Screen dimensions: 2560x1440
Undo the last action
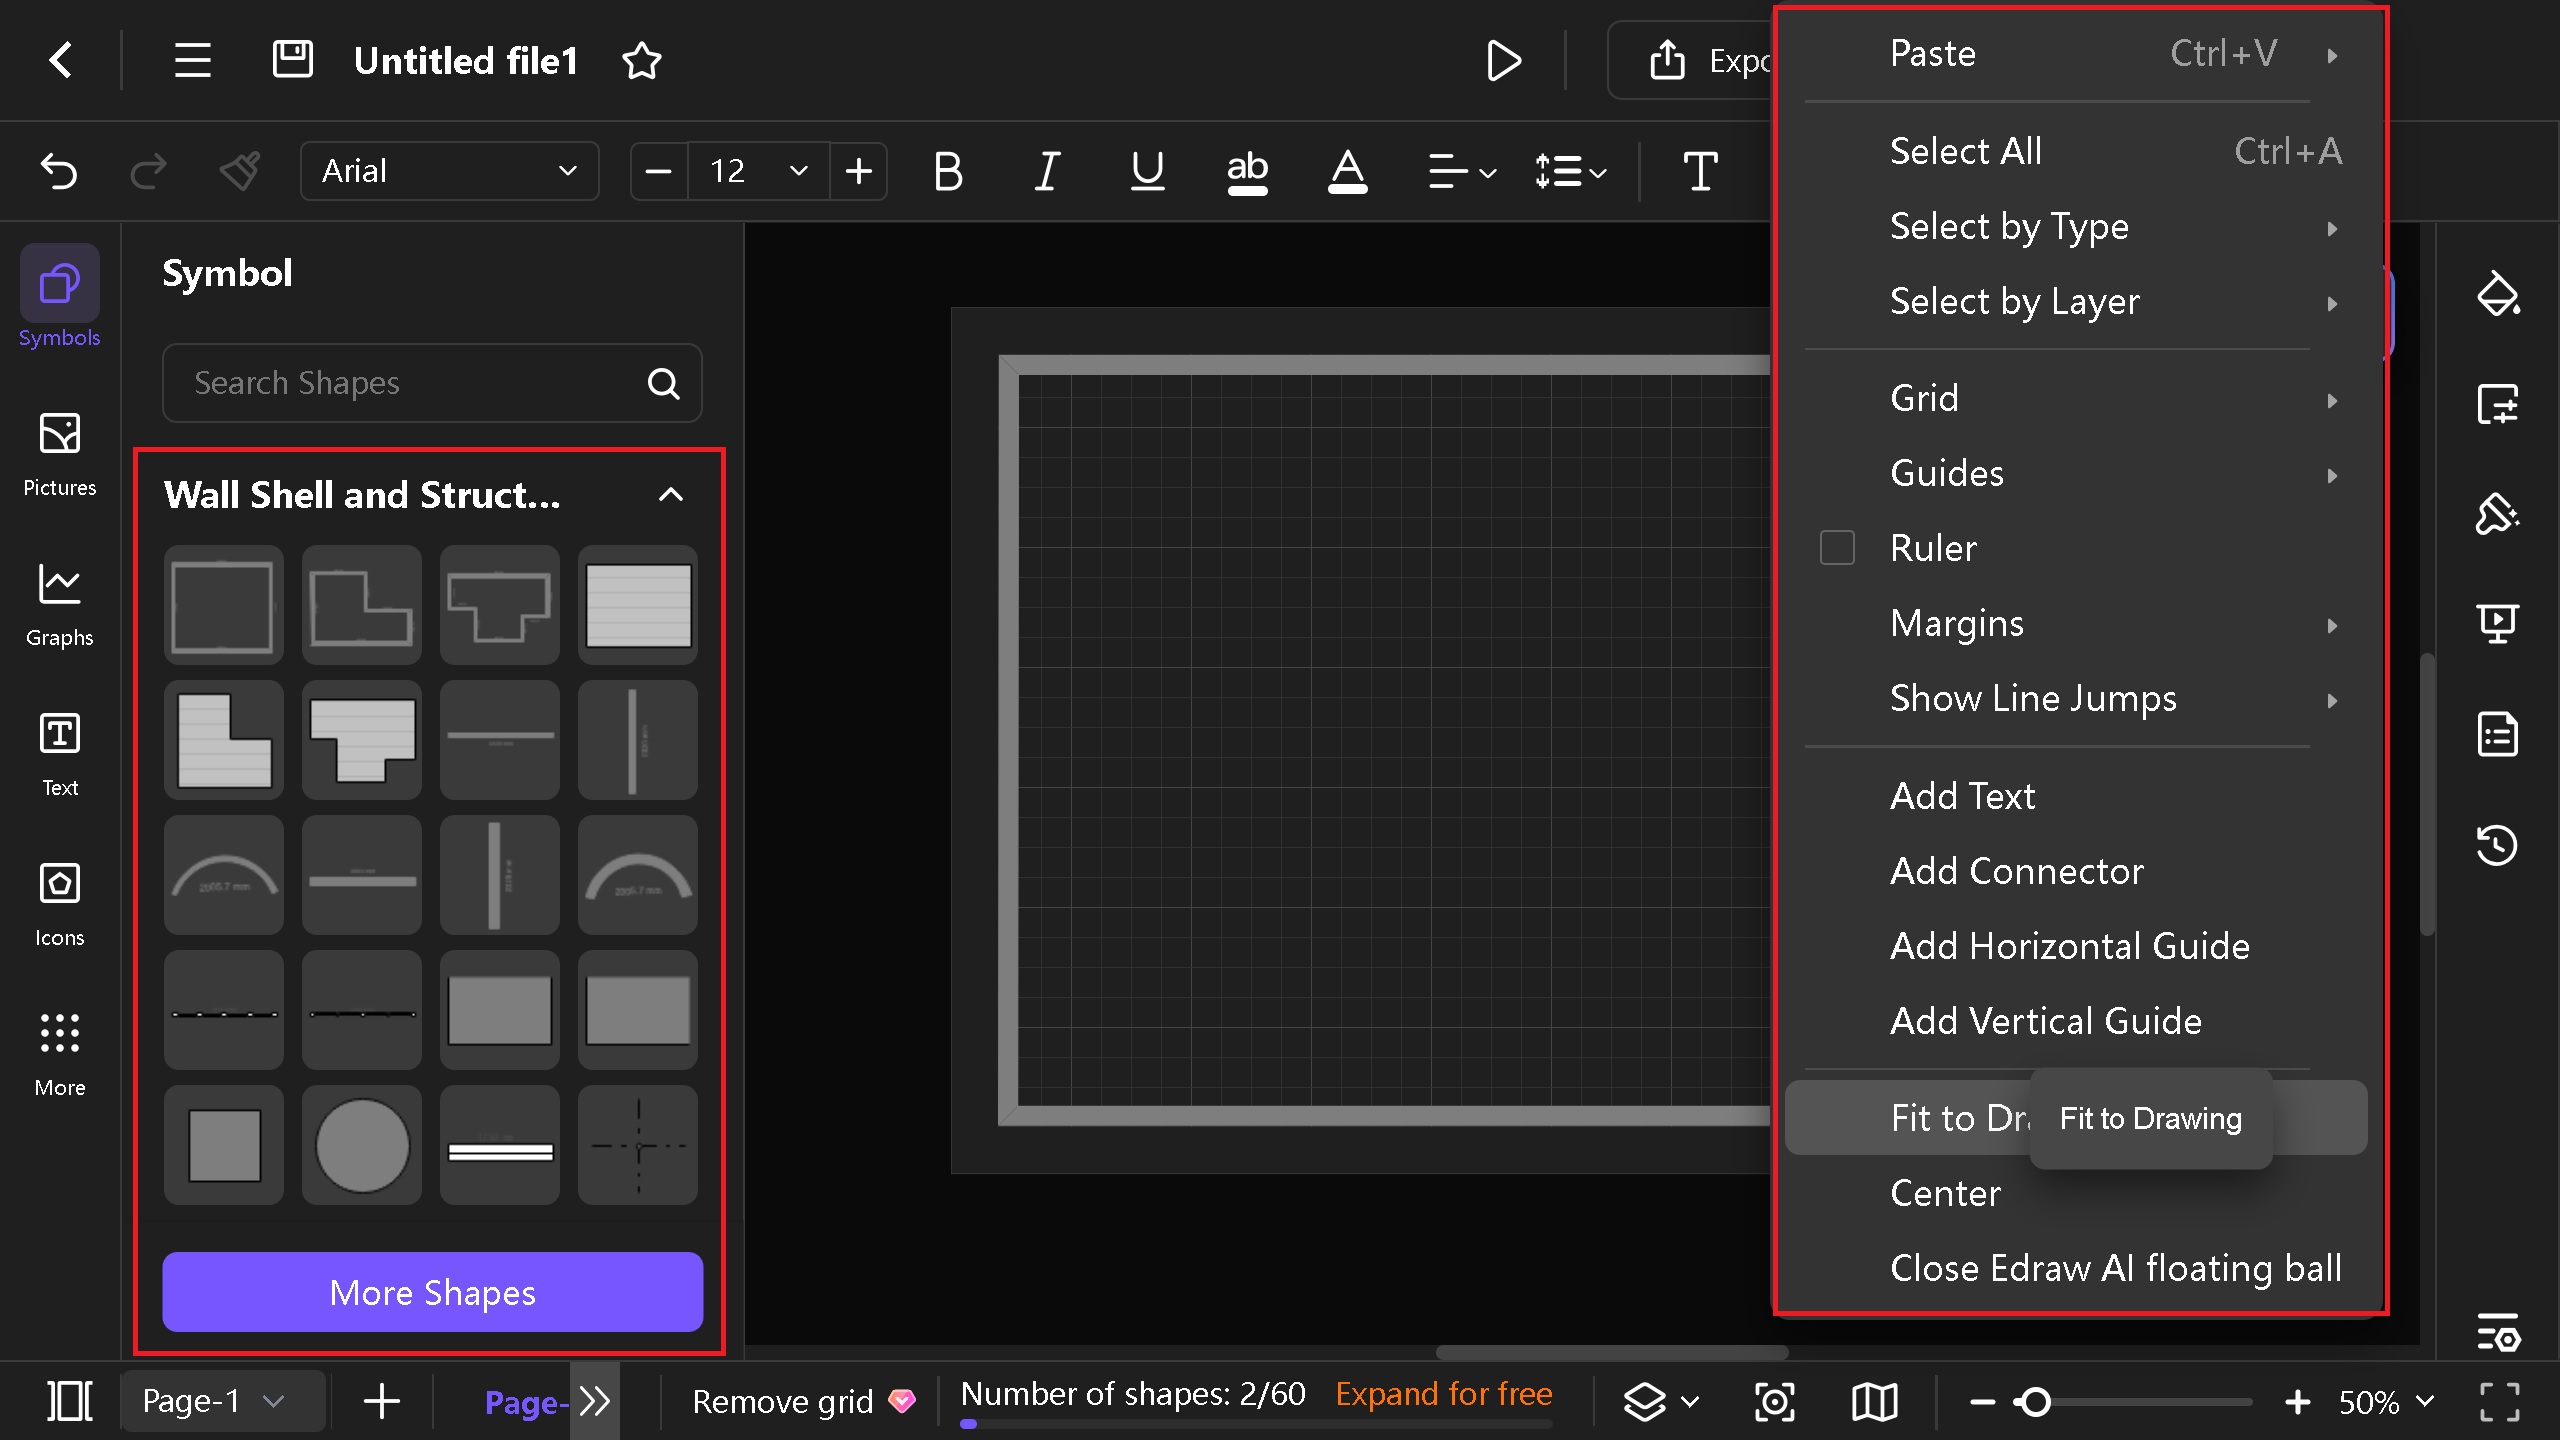tap(59, 171)
